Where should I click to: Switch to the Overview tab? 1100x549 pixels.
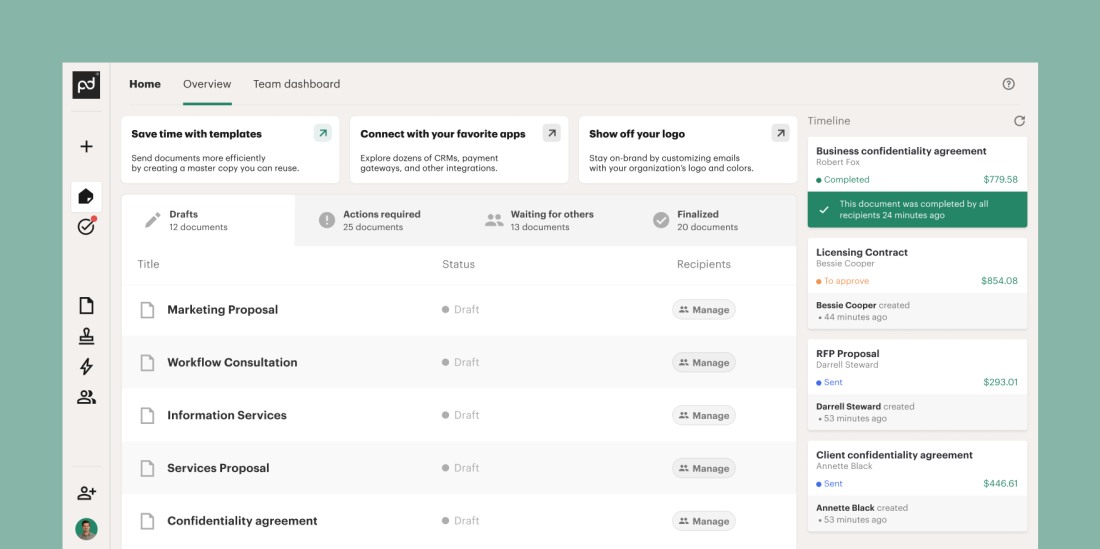pyautogui.click(x=207, y=84)
